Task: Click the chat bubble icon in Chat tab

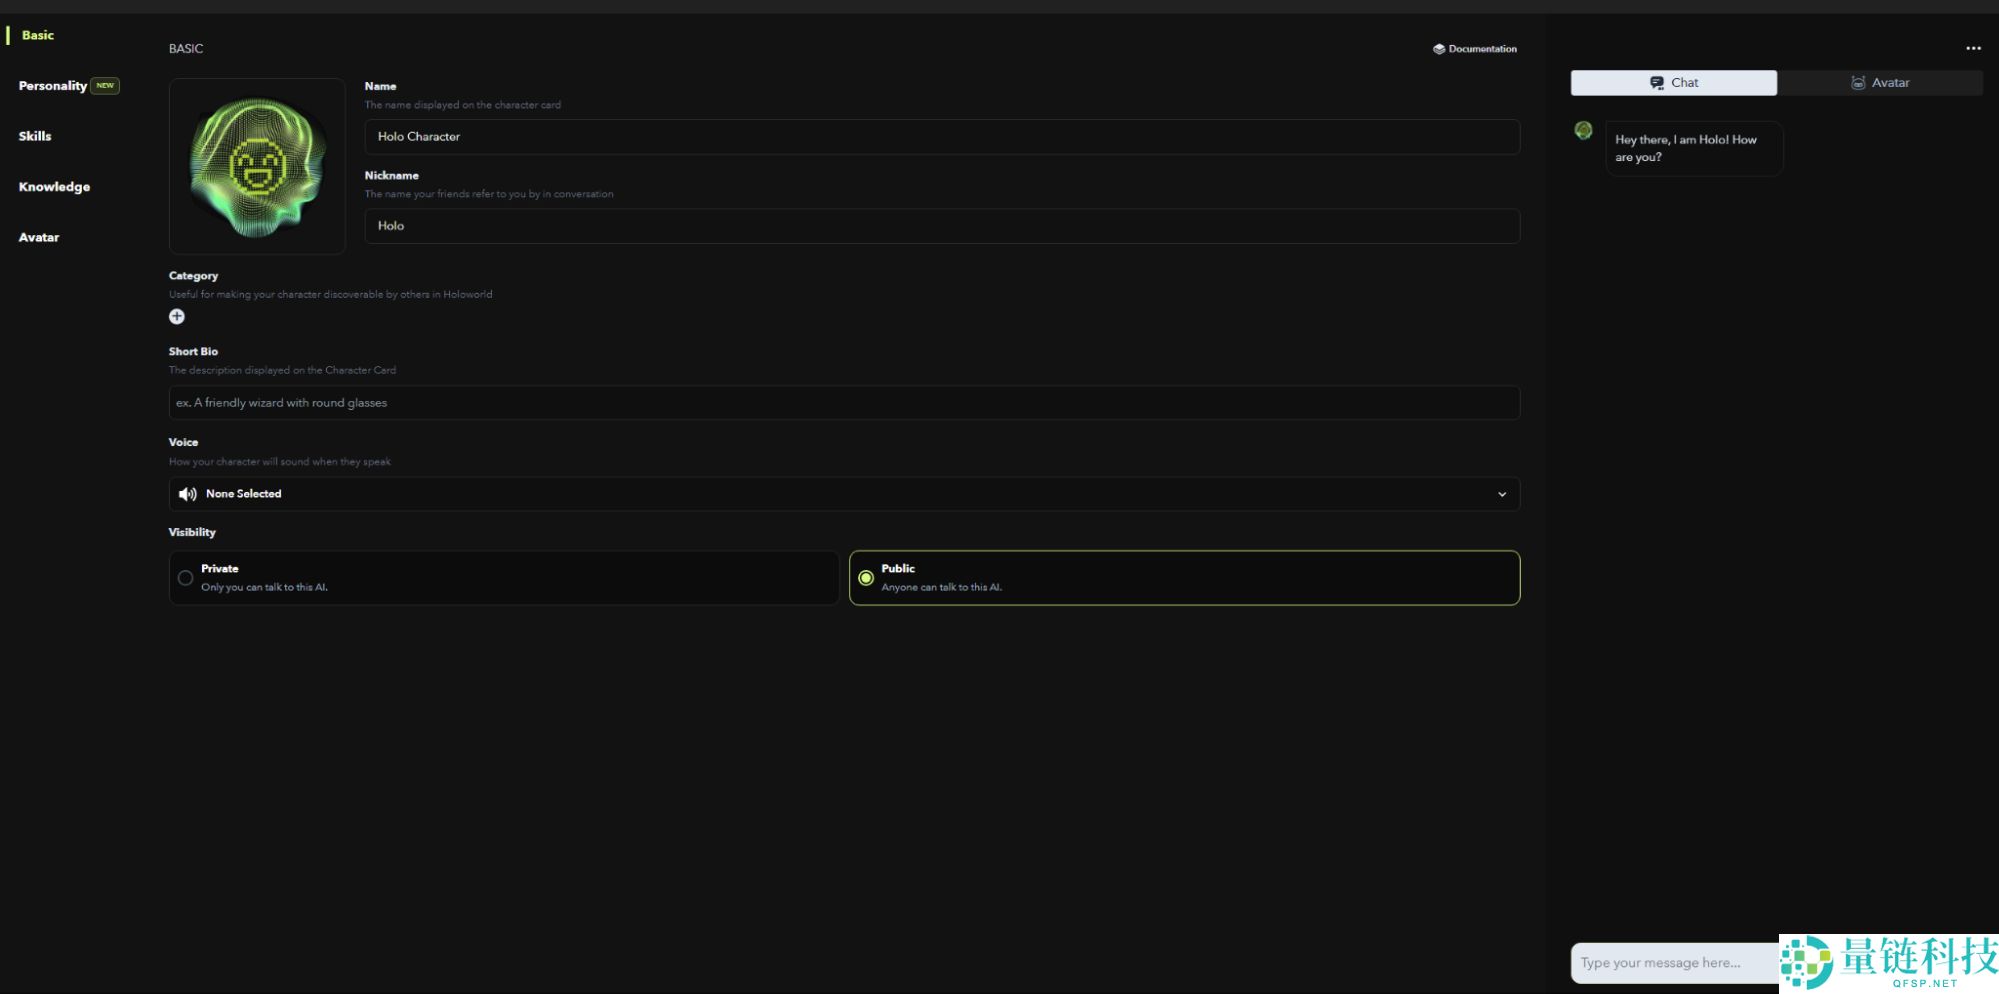Action: tap(1657, 83)
